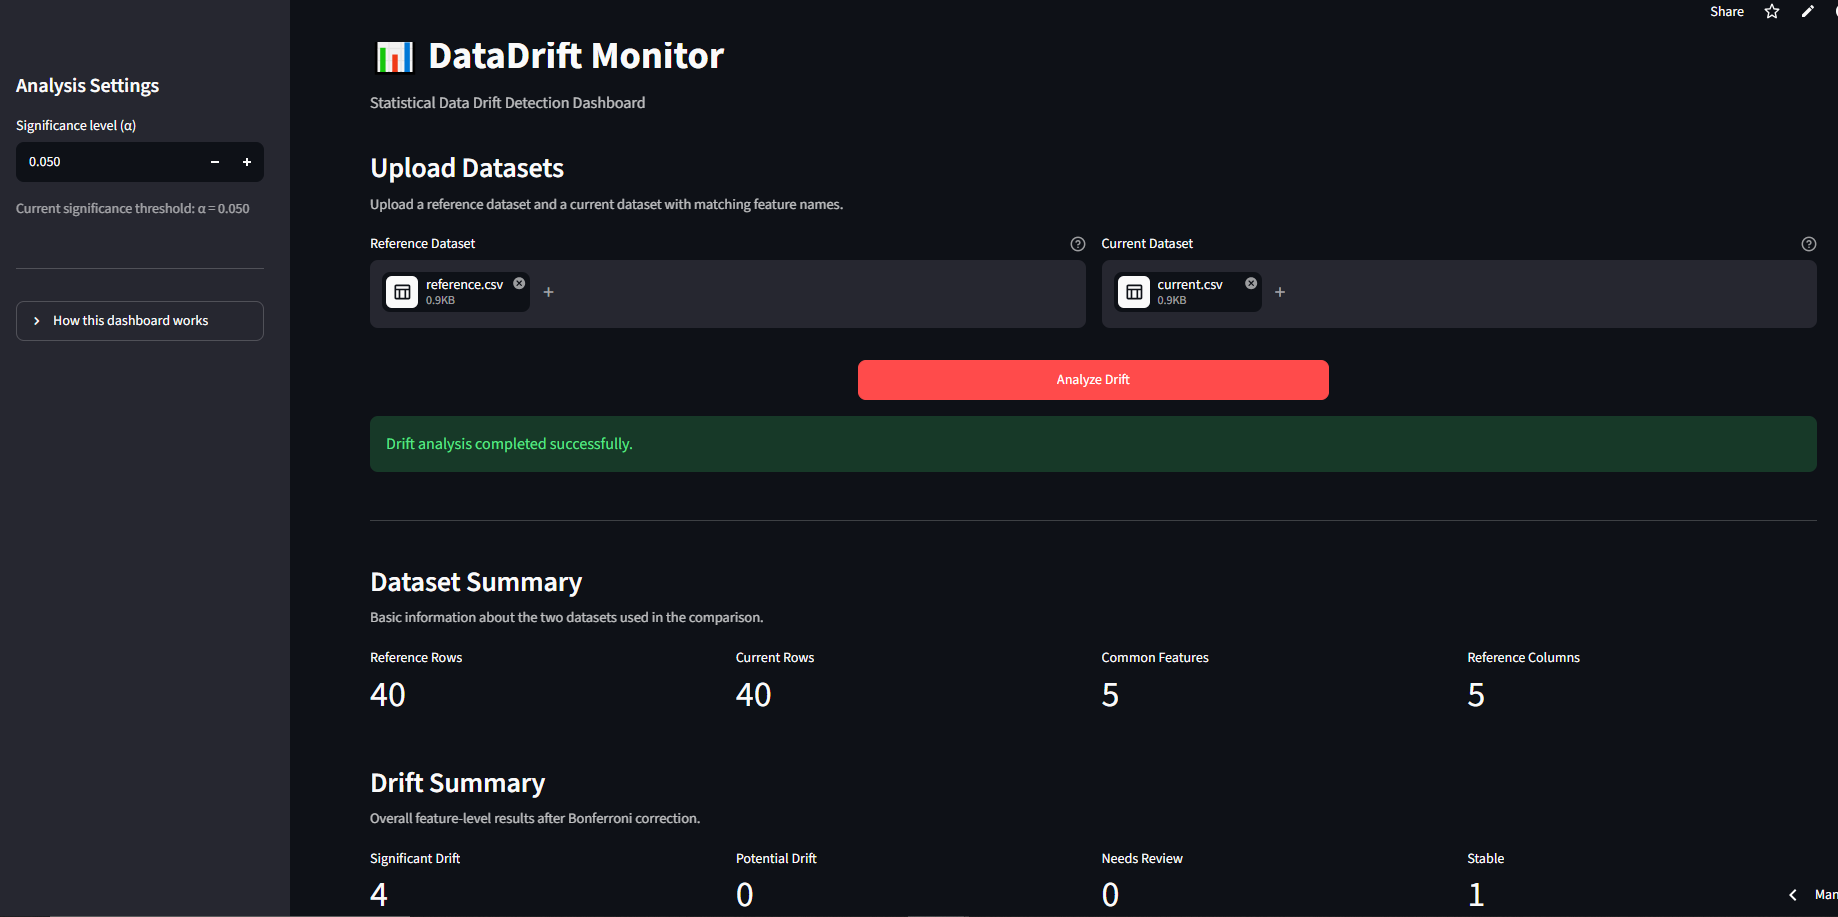Open the edit pencil icon

pos(1808,12)
